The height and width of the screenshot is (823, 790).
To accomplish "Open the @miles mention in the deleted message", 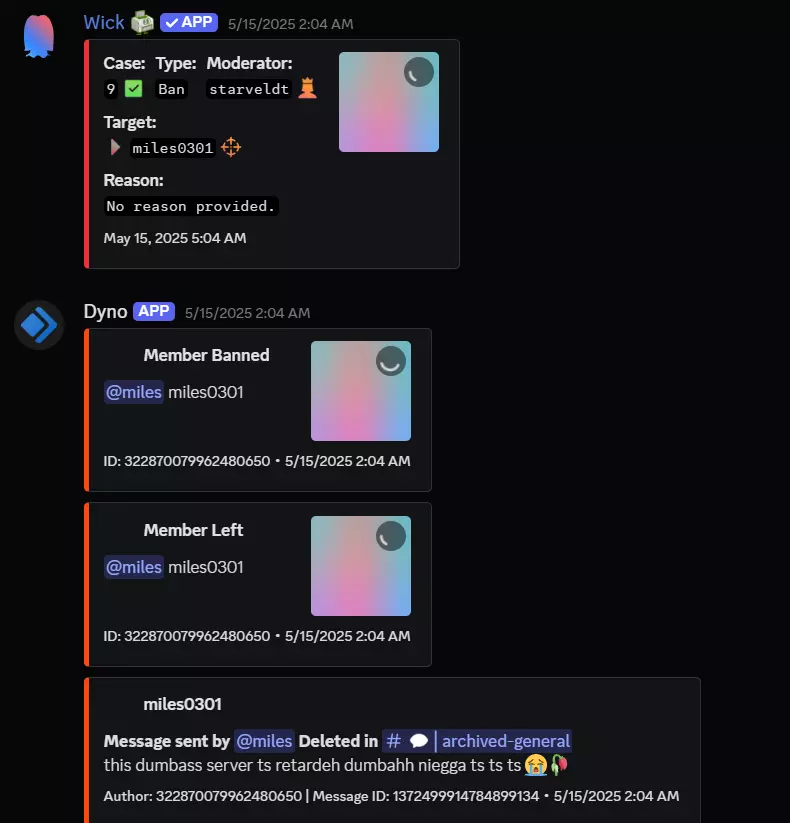I will tap(264, 741).
